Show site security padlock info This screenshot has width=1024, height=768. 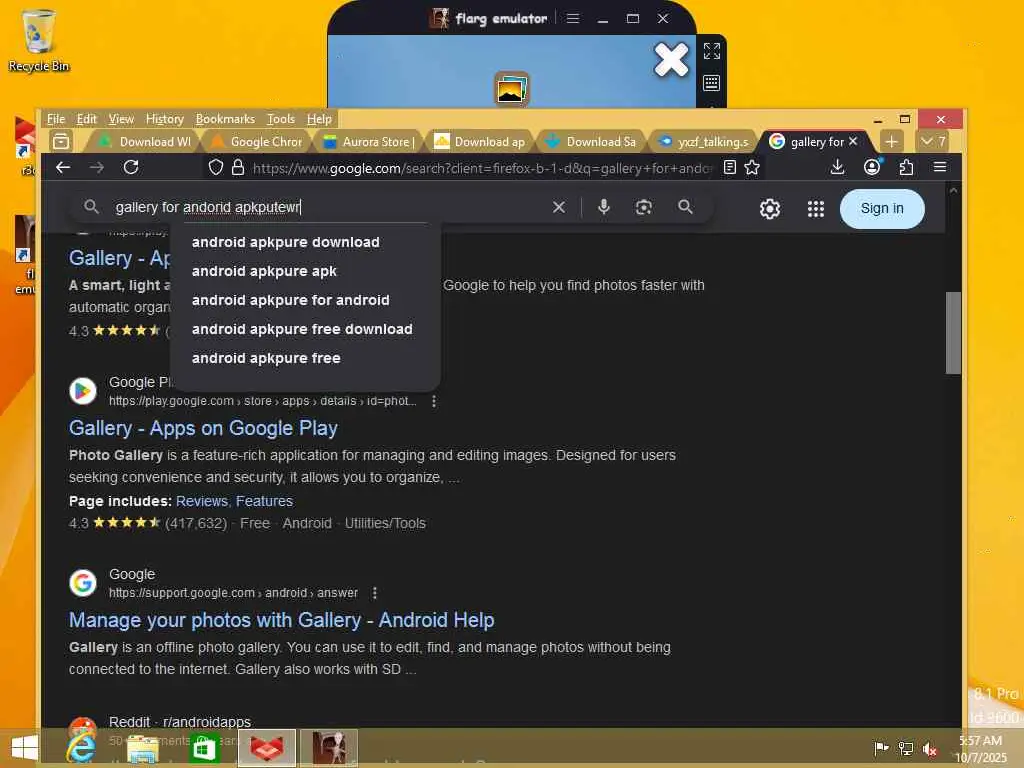238,168
